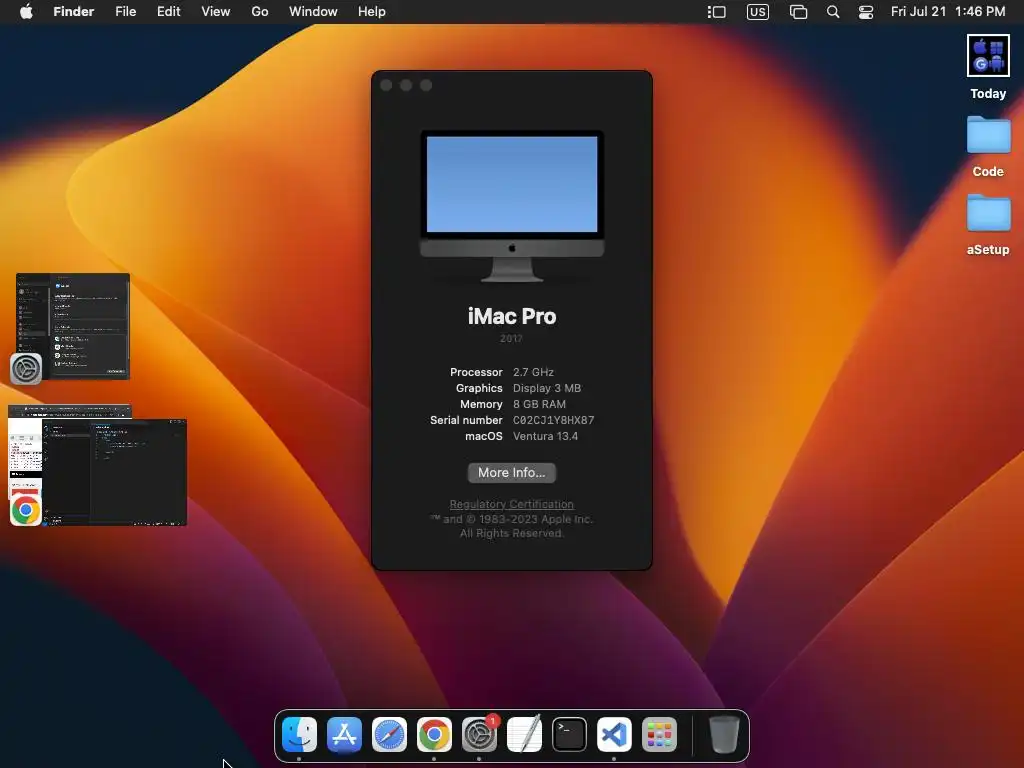
Task: Open Control Center icon
Action: 866,12
